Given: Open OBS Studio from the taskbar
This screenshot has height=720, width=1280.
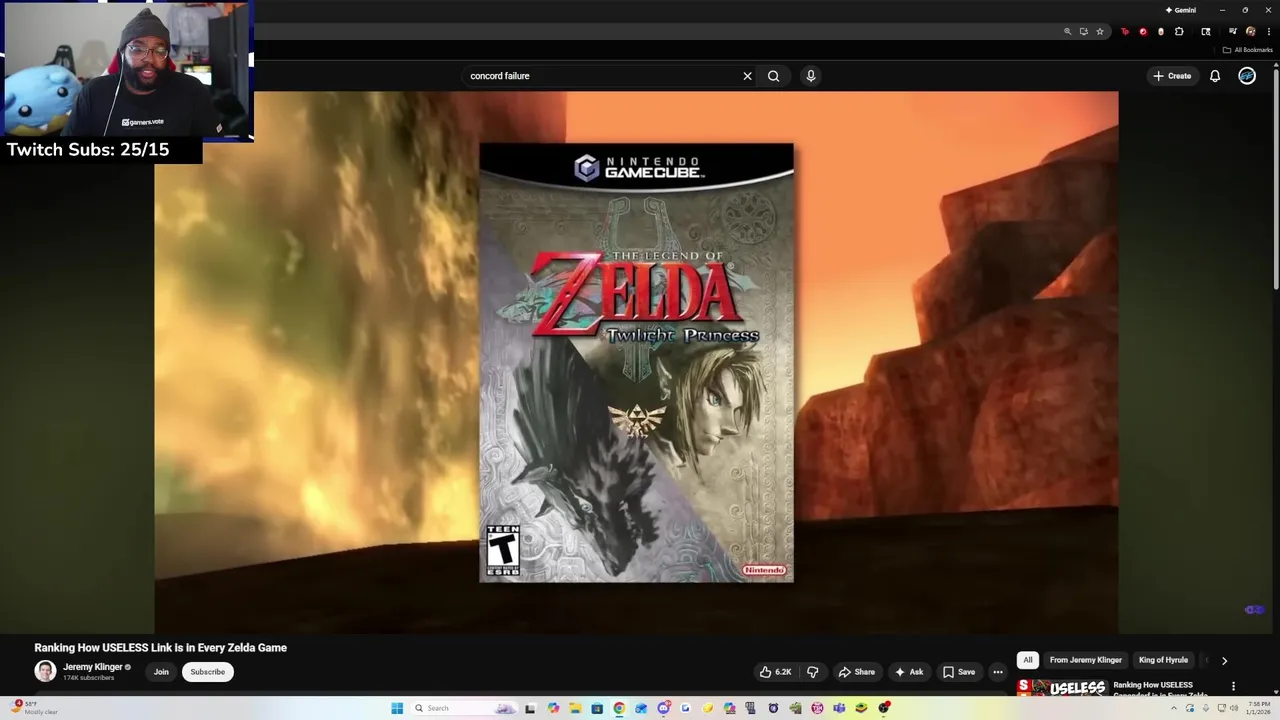Looking at the screenshot, I should [884, 708].
